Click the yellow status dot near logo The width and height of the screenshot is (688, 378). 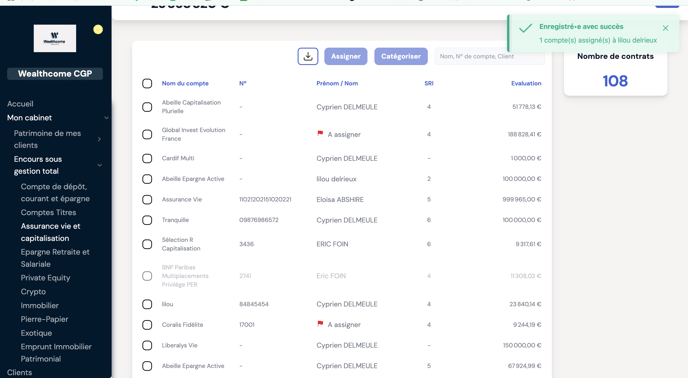pyautogui.click(x=98, y=29)
